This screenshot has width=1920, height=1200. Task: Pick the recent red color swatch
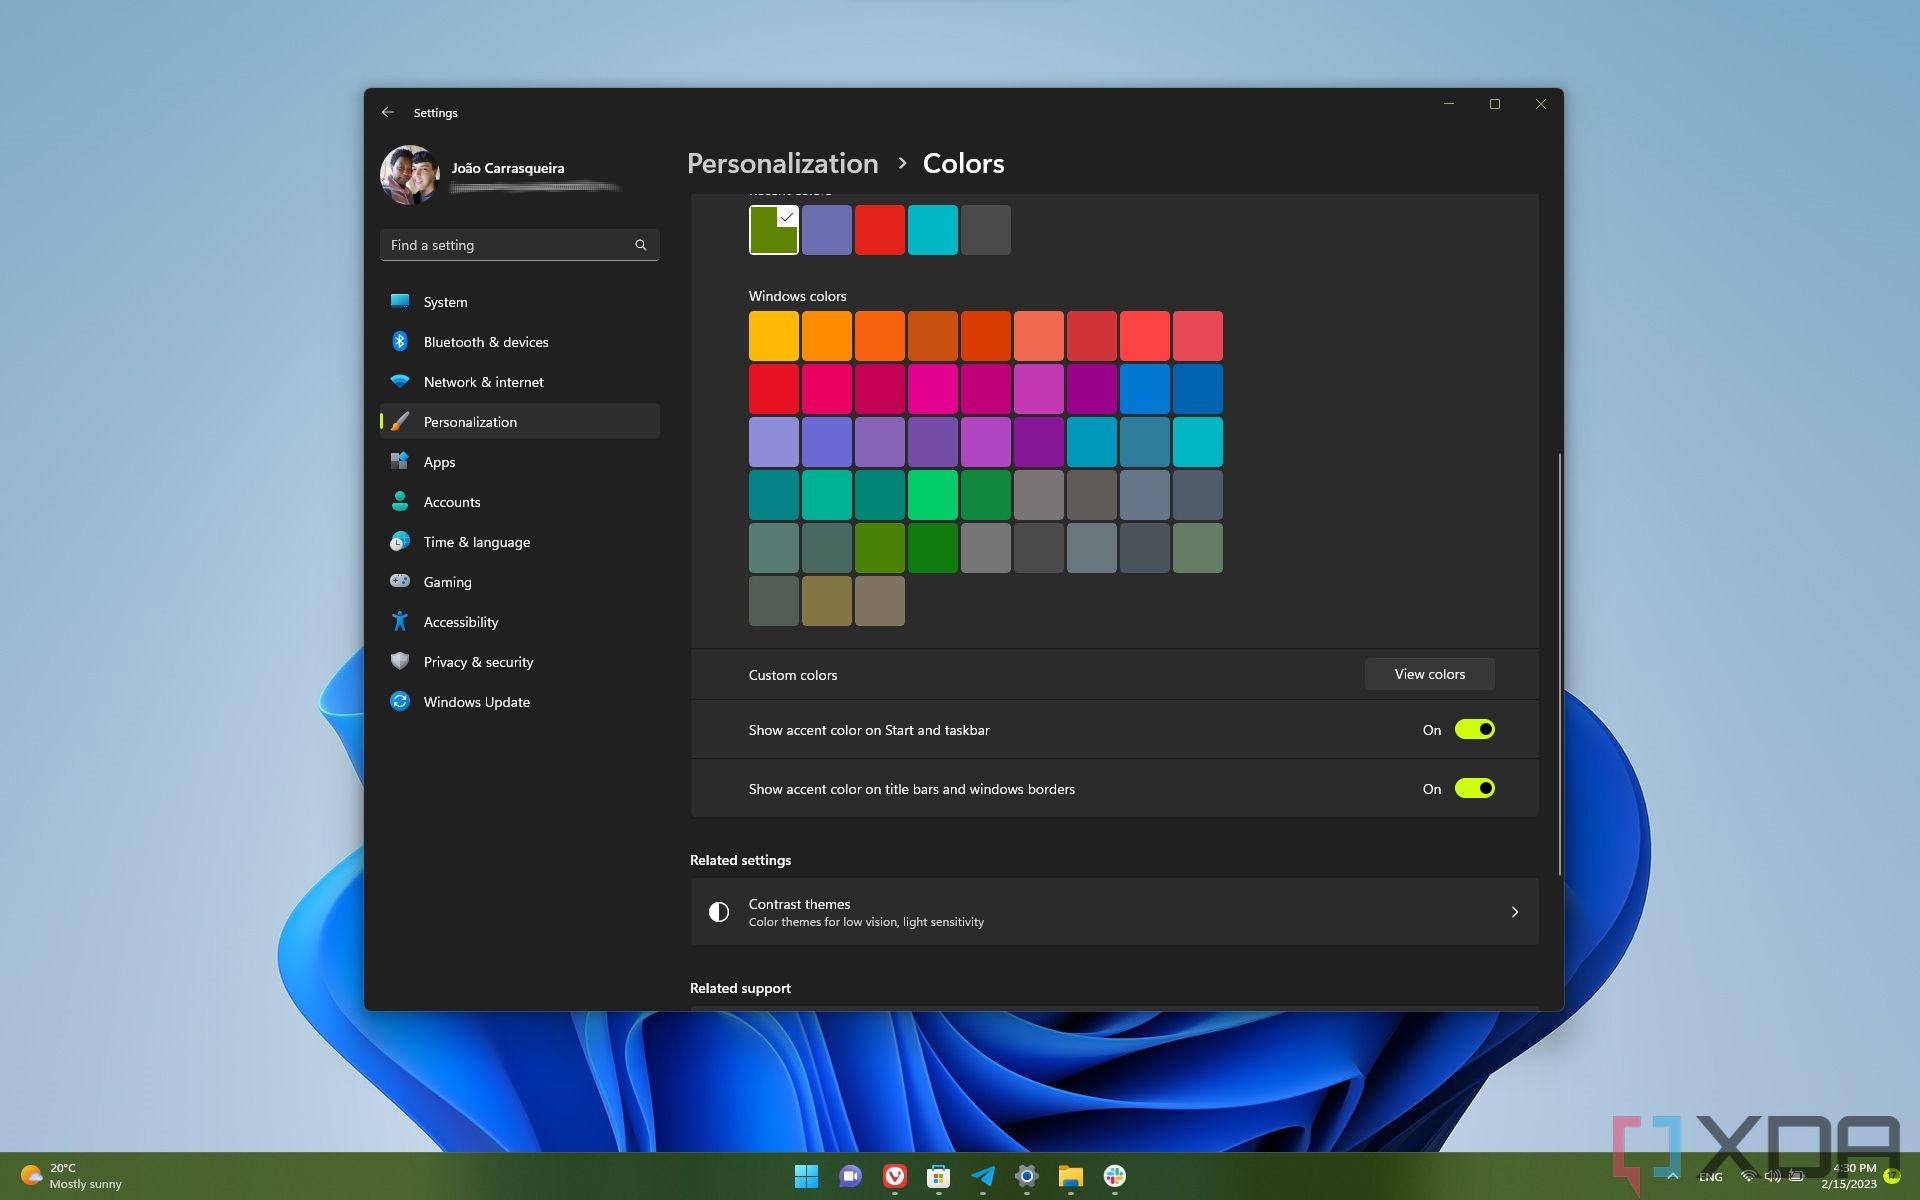click(x=879, y=230)
